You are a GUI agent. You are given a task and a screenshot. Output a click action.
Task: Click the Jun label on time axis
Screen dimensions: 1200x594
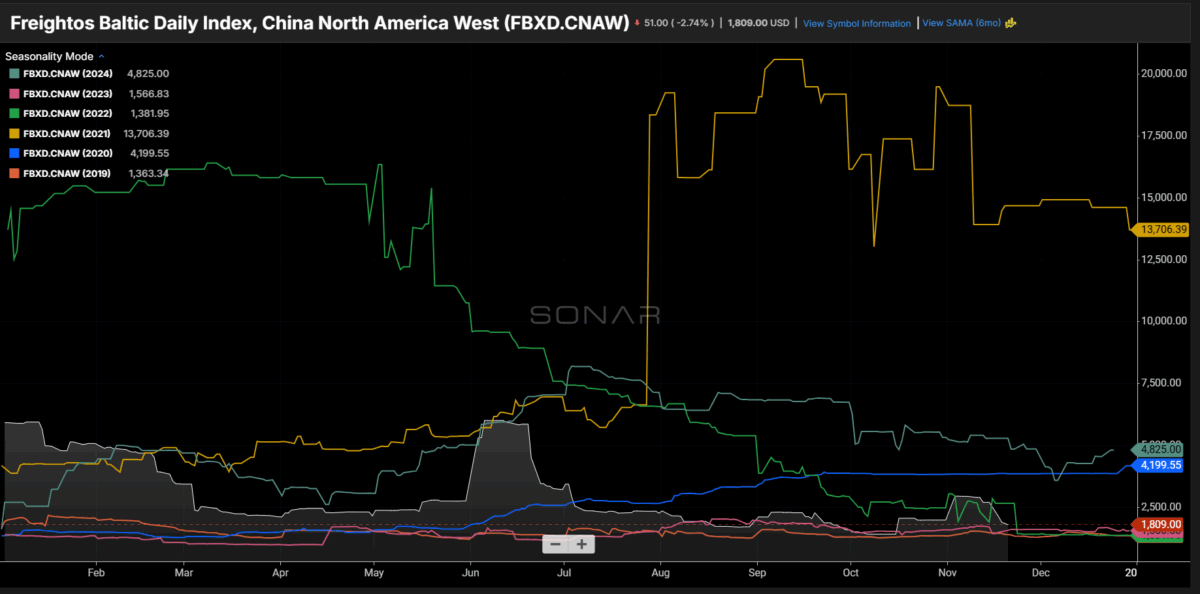click(x=471, y=574)
